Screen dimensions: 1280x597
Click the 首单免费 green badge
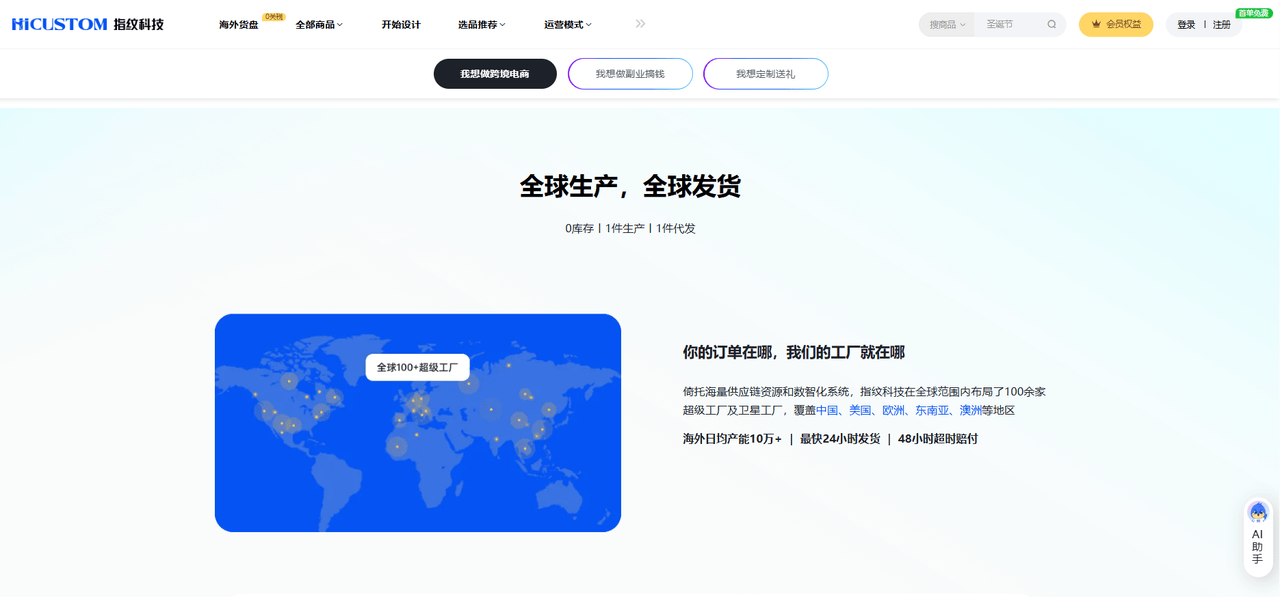[1253, 13]
